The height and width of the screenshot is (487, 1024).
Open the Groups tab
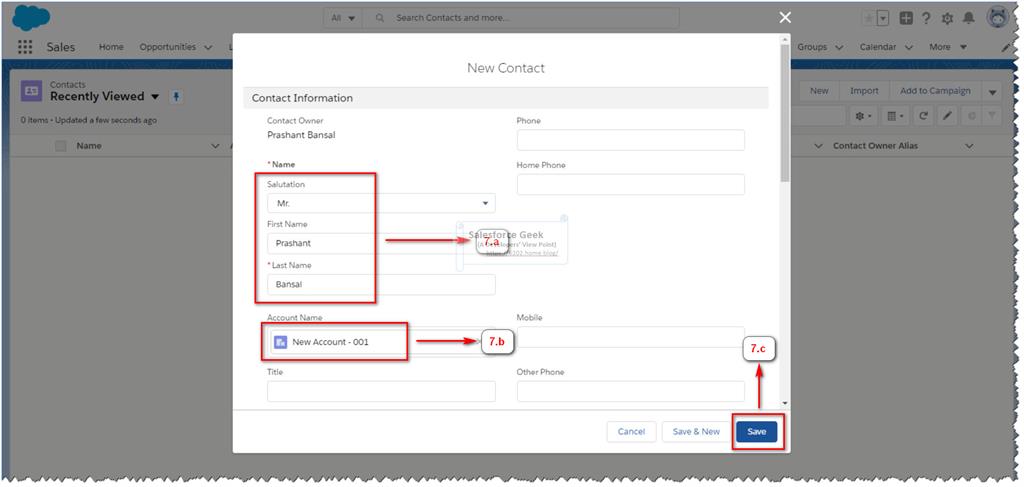tap(812, 47)
